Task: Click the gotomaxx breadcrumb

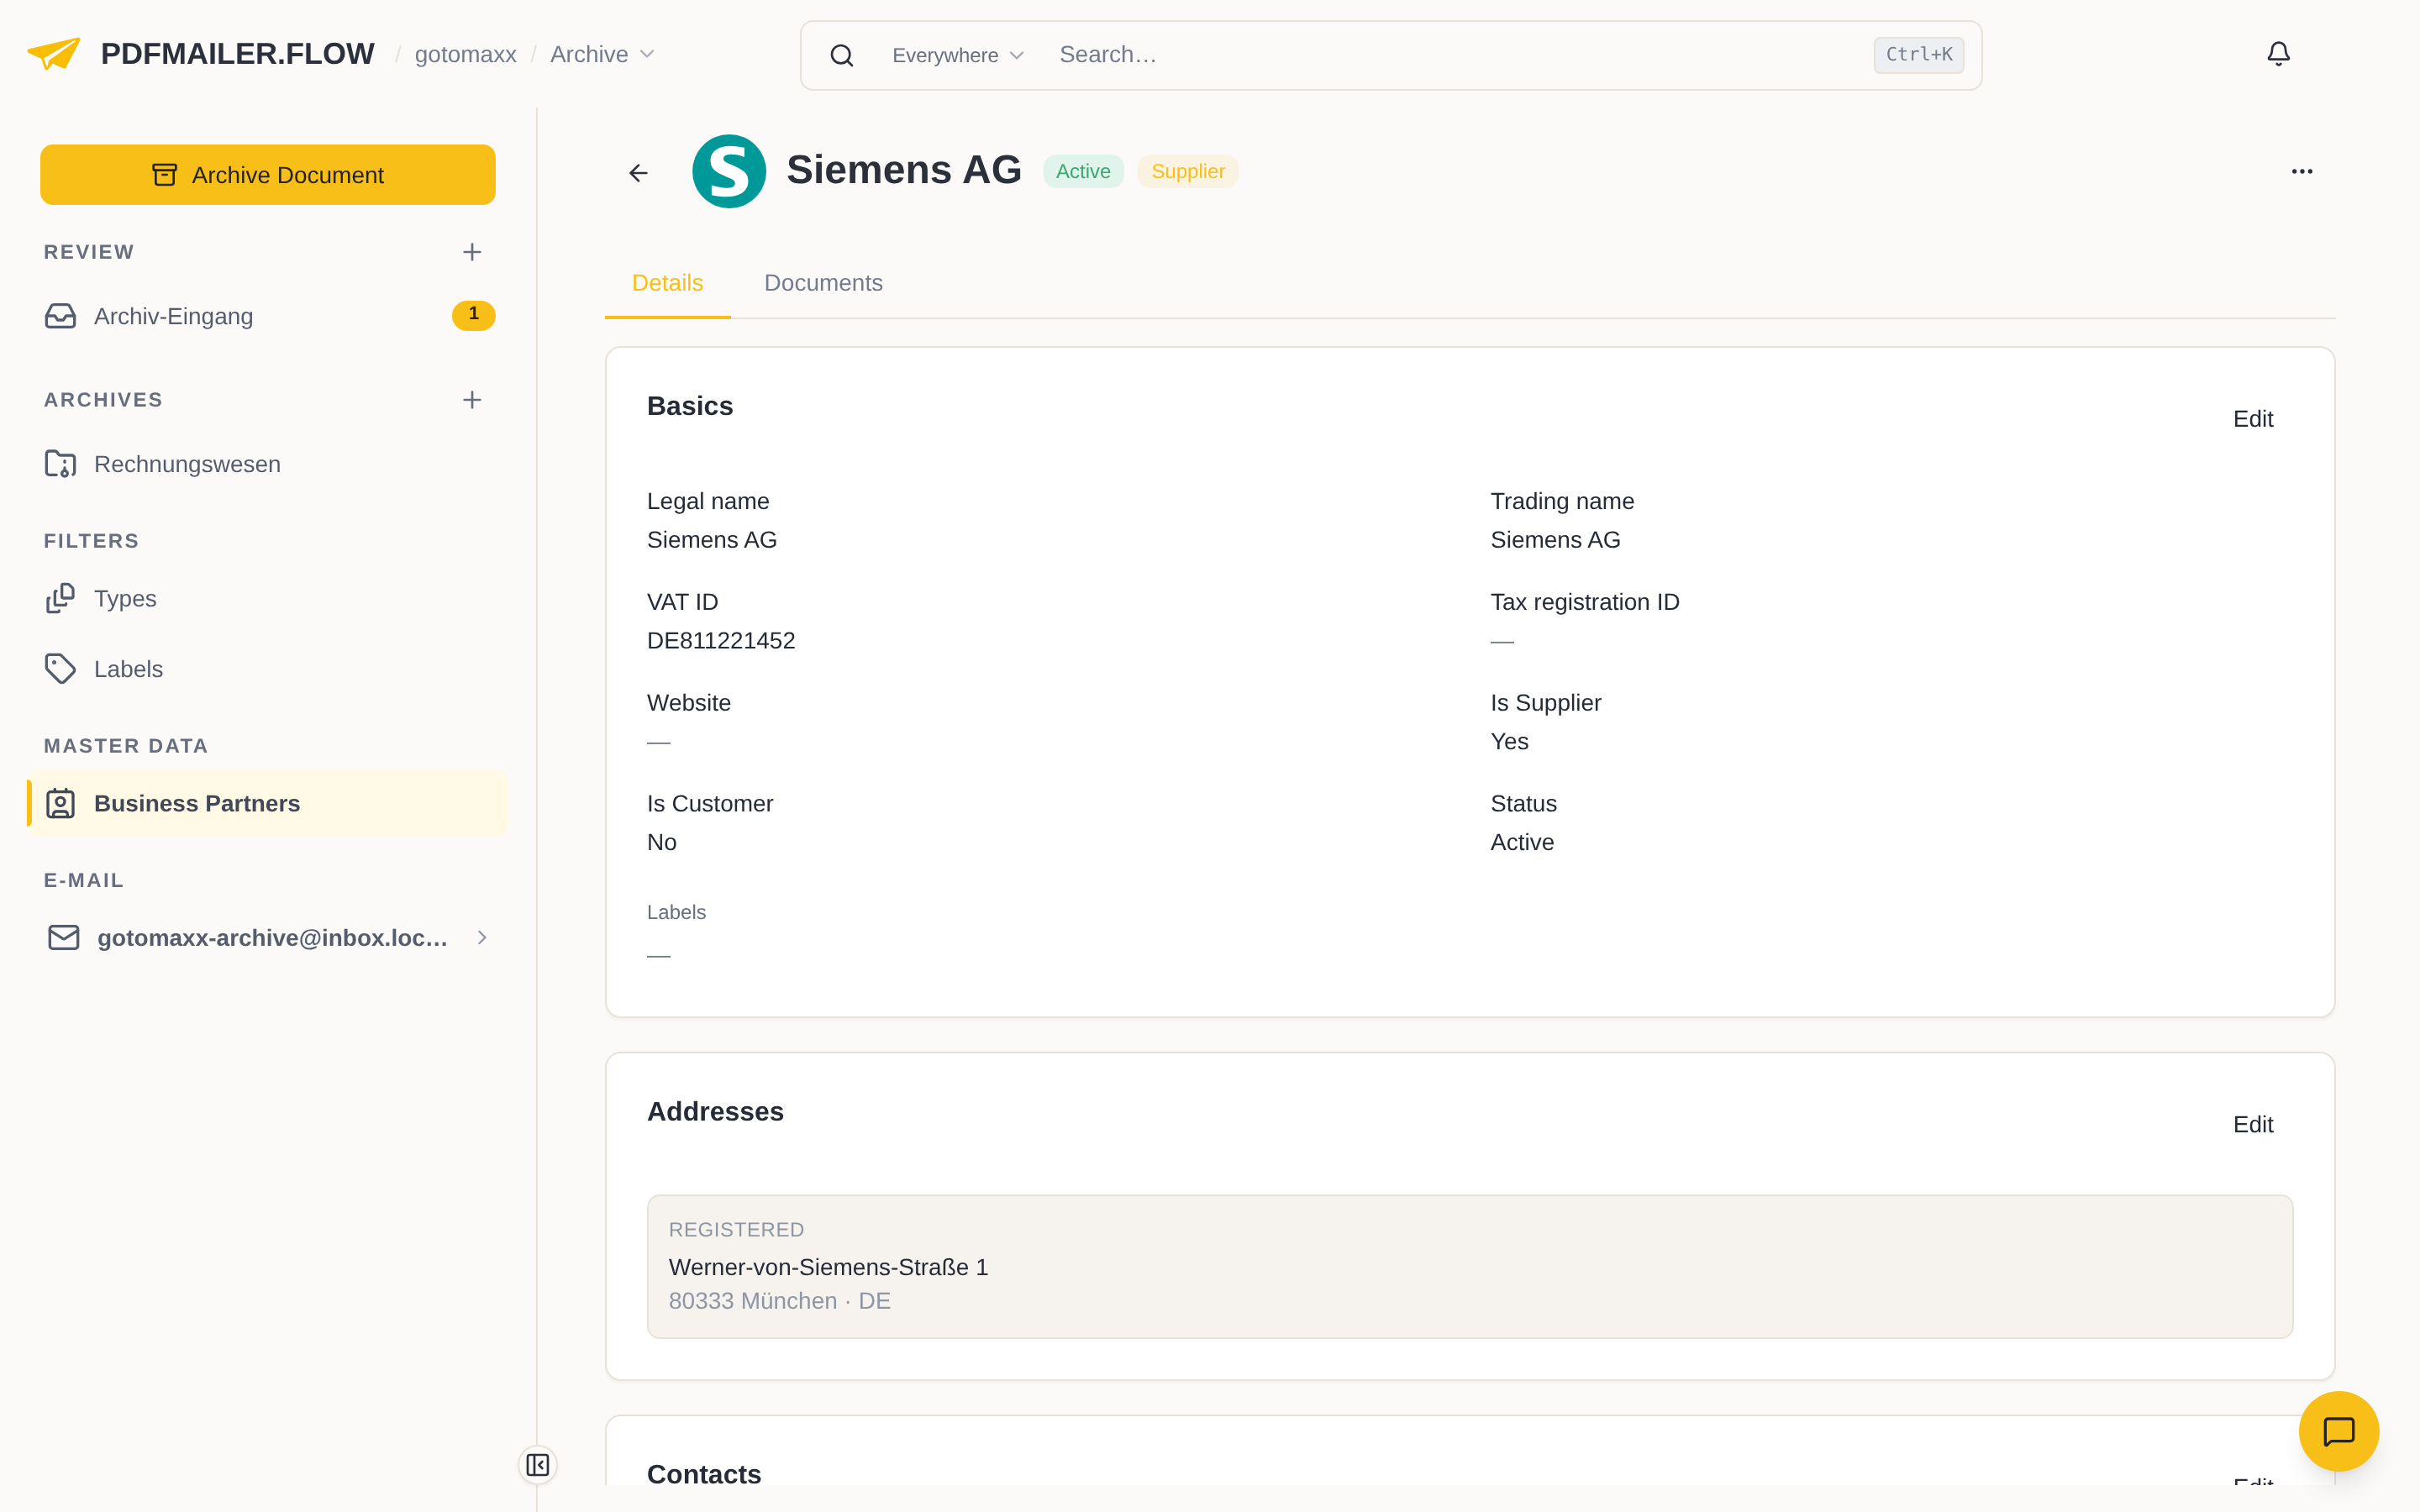Action: click(x=465, y=54)
